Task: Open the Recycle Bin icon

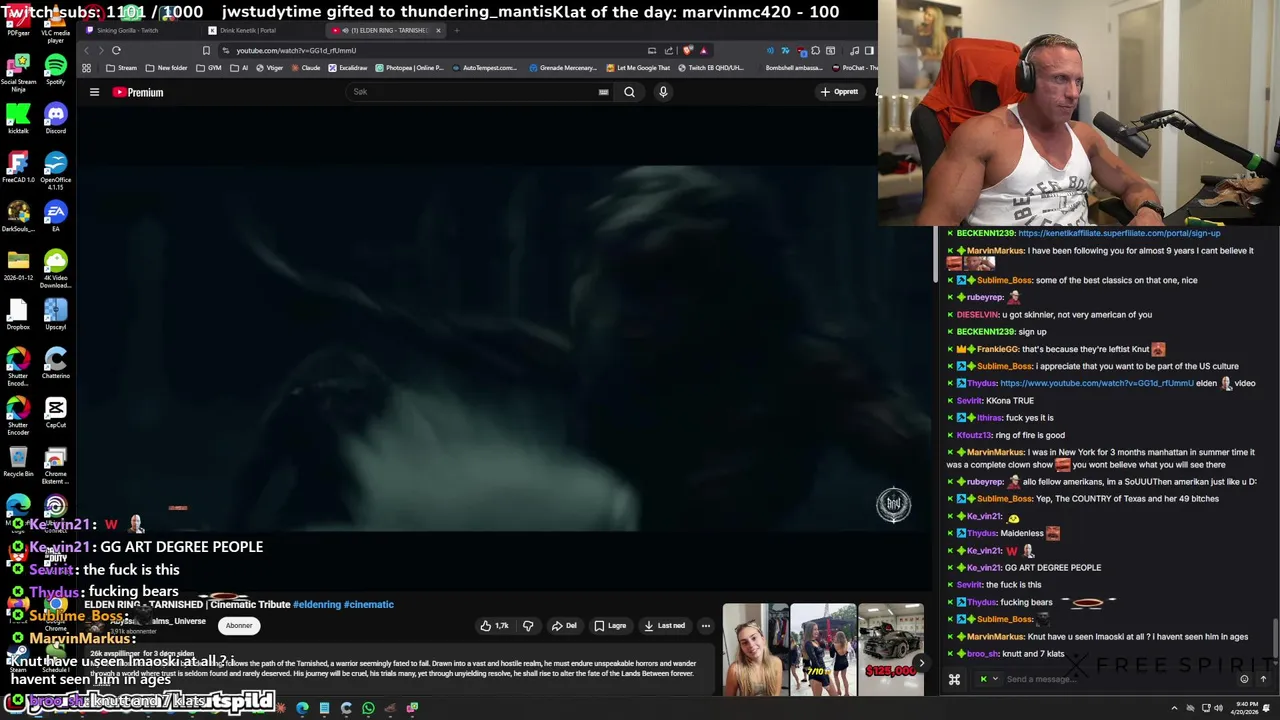Action: [x=18, y=461]
